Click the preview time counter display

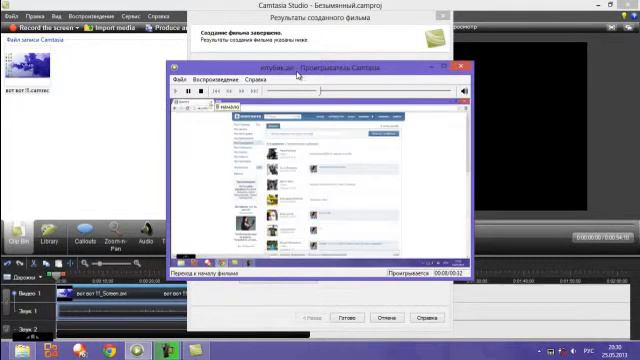602,237
